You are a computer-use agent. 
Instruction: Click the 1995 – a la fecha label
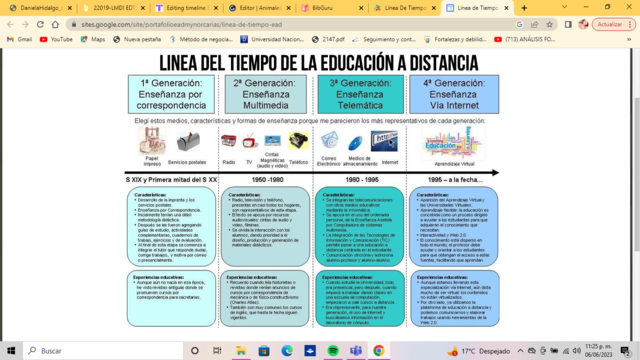click(x=455, y=180)
